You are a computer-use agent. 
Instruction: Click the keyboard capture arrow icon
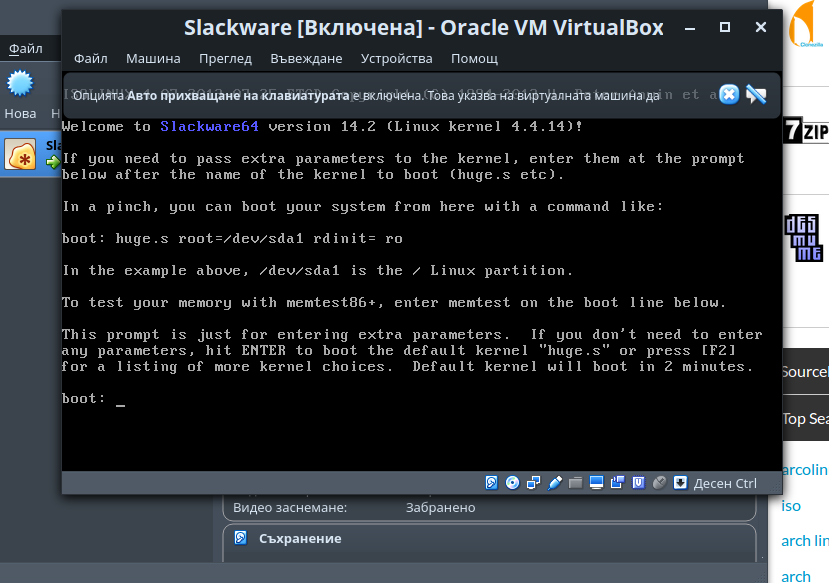(x=680, y=483)
